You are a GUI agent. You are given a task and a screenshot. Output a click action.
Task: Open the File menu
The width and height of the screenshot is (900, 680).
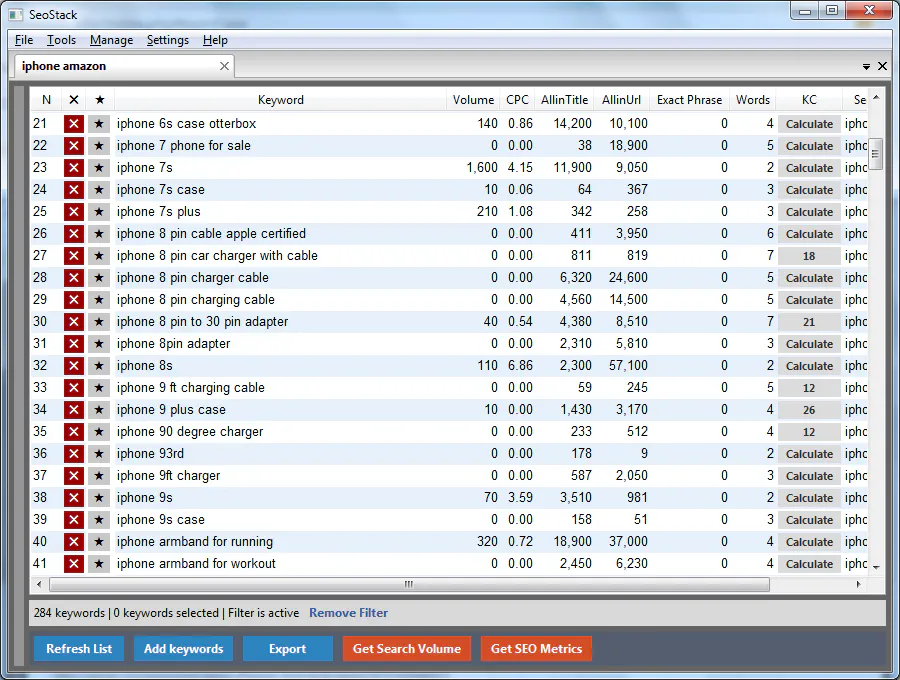coord(24,40)
